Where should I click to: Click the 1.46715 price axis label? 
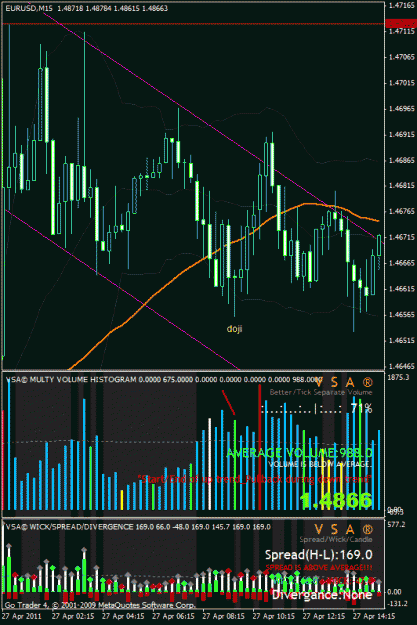(x=401, y=237)
